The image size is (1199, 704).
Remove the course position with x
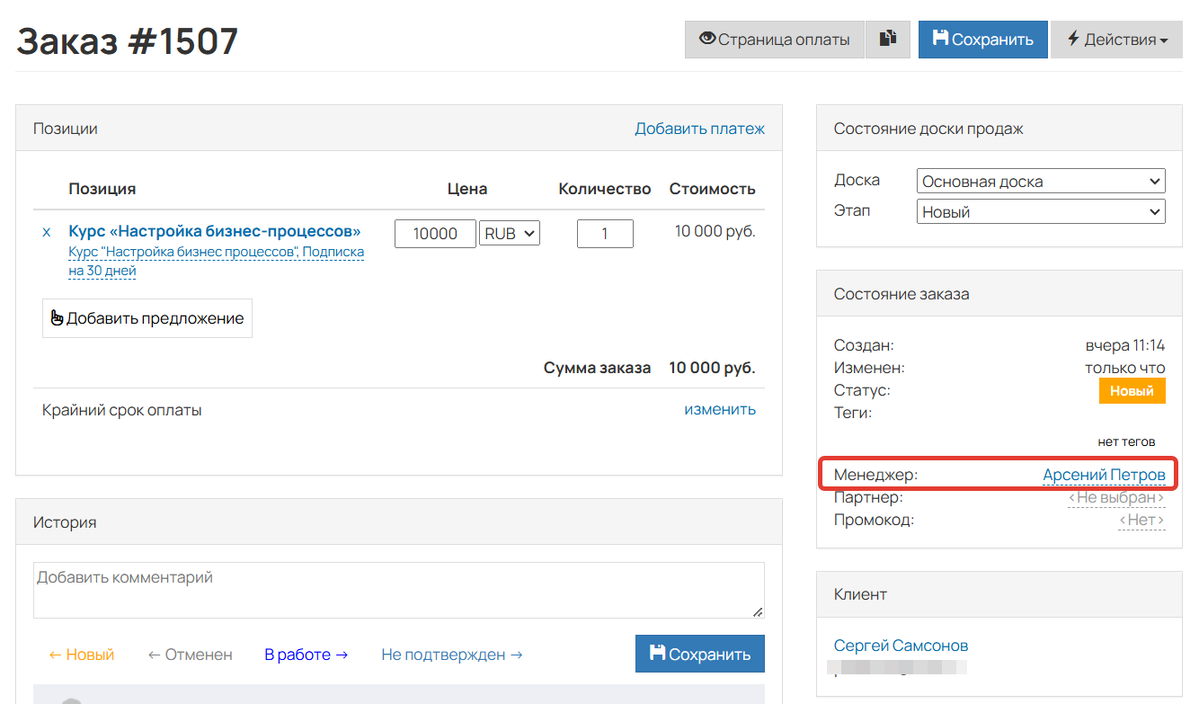(47, 232)
